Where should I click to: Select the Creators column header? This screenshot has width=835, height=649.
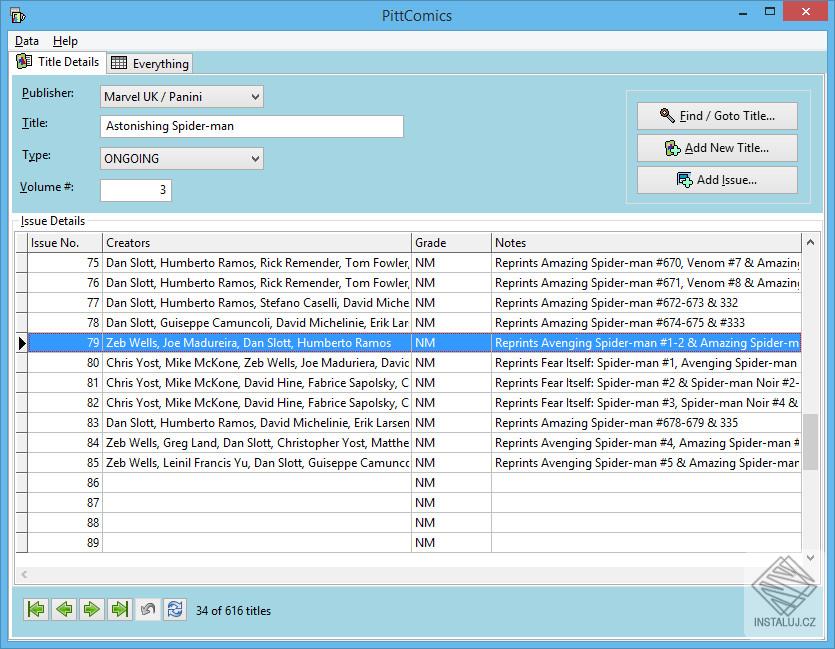tap(257, 243)
